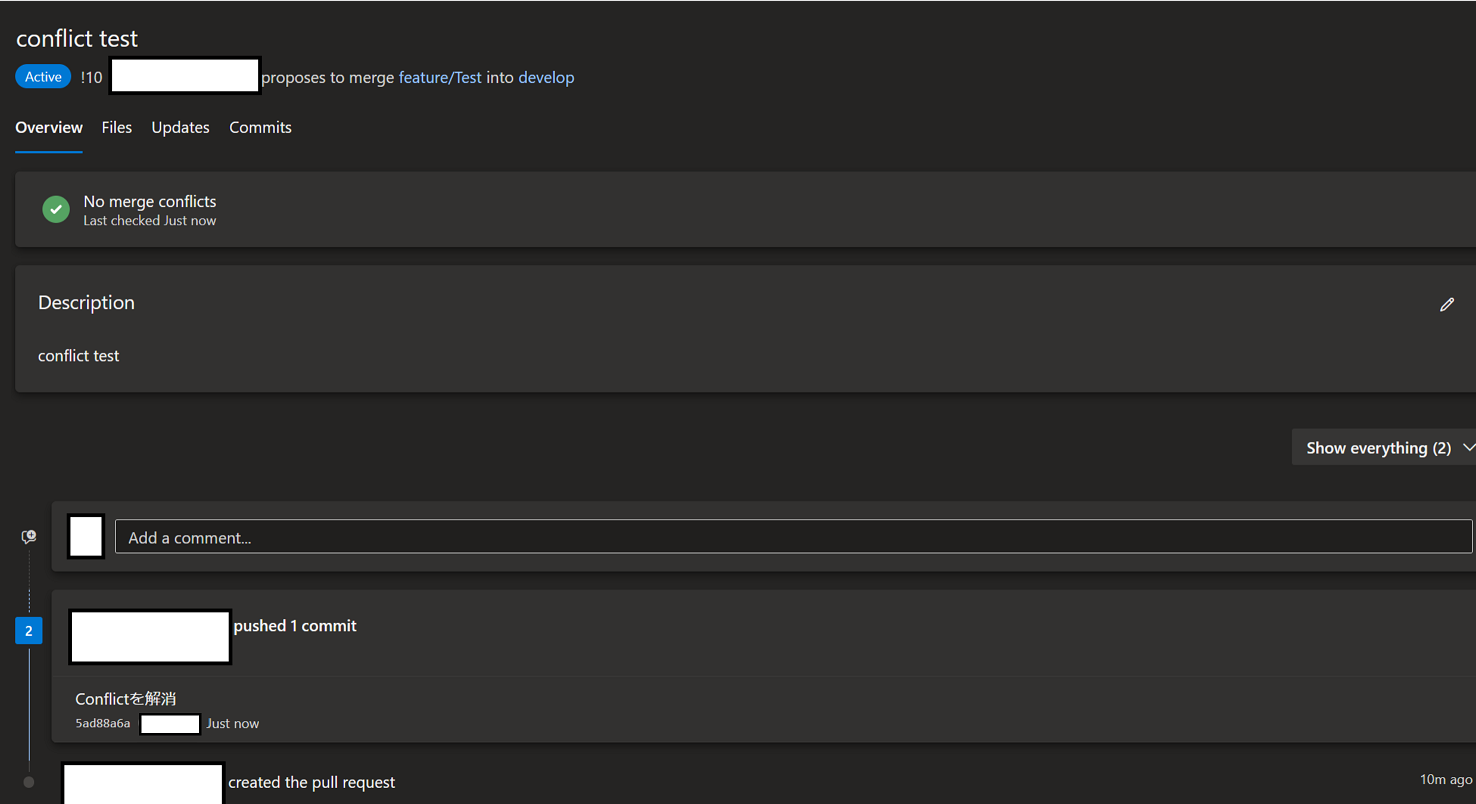Open the feature/Test branch link
The width and height of the screenshot is (1476, 804).
tap(441, 77)
